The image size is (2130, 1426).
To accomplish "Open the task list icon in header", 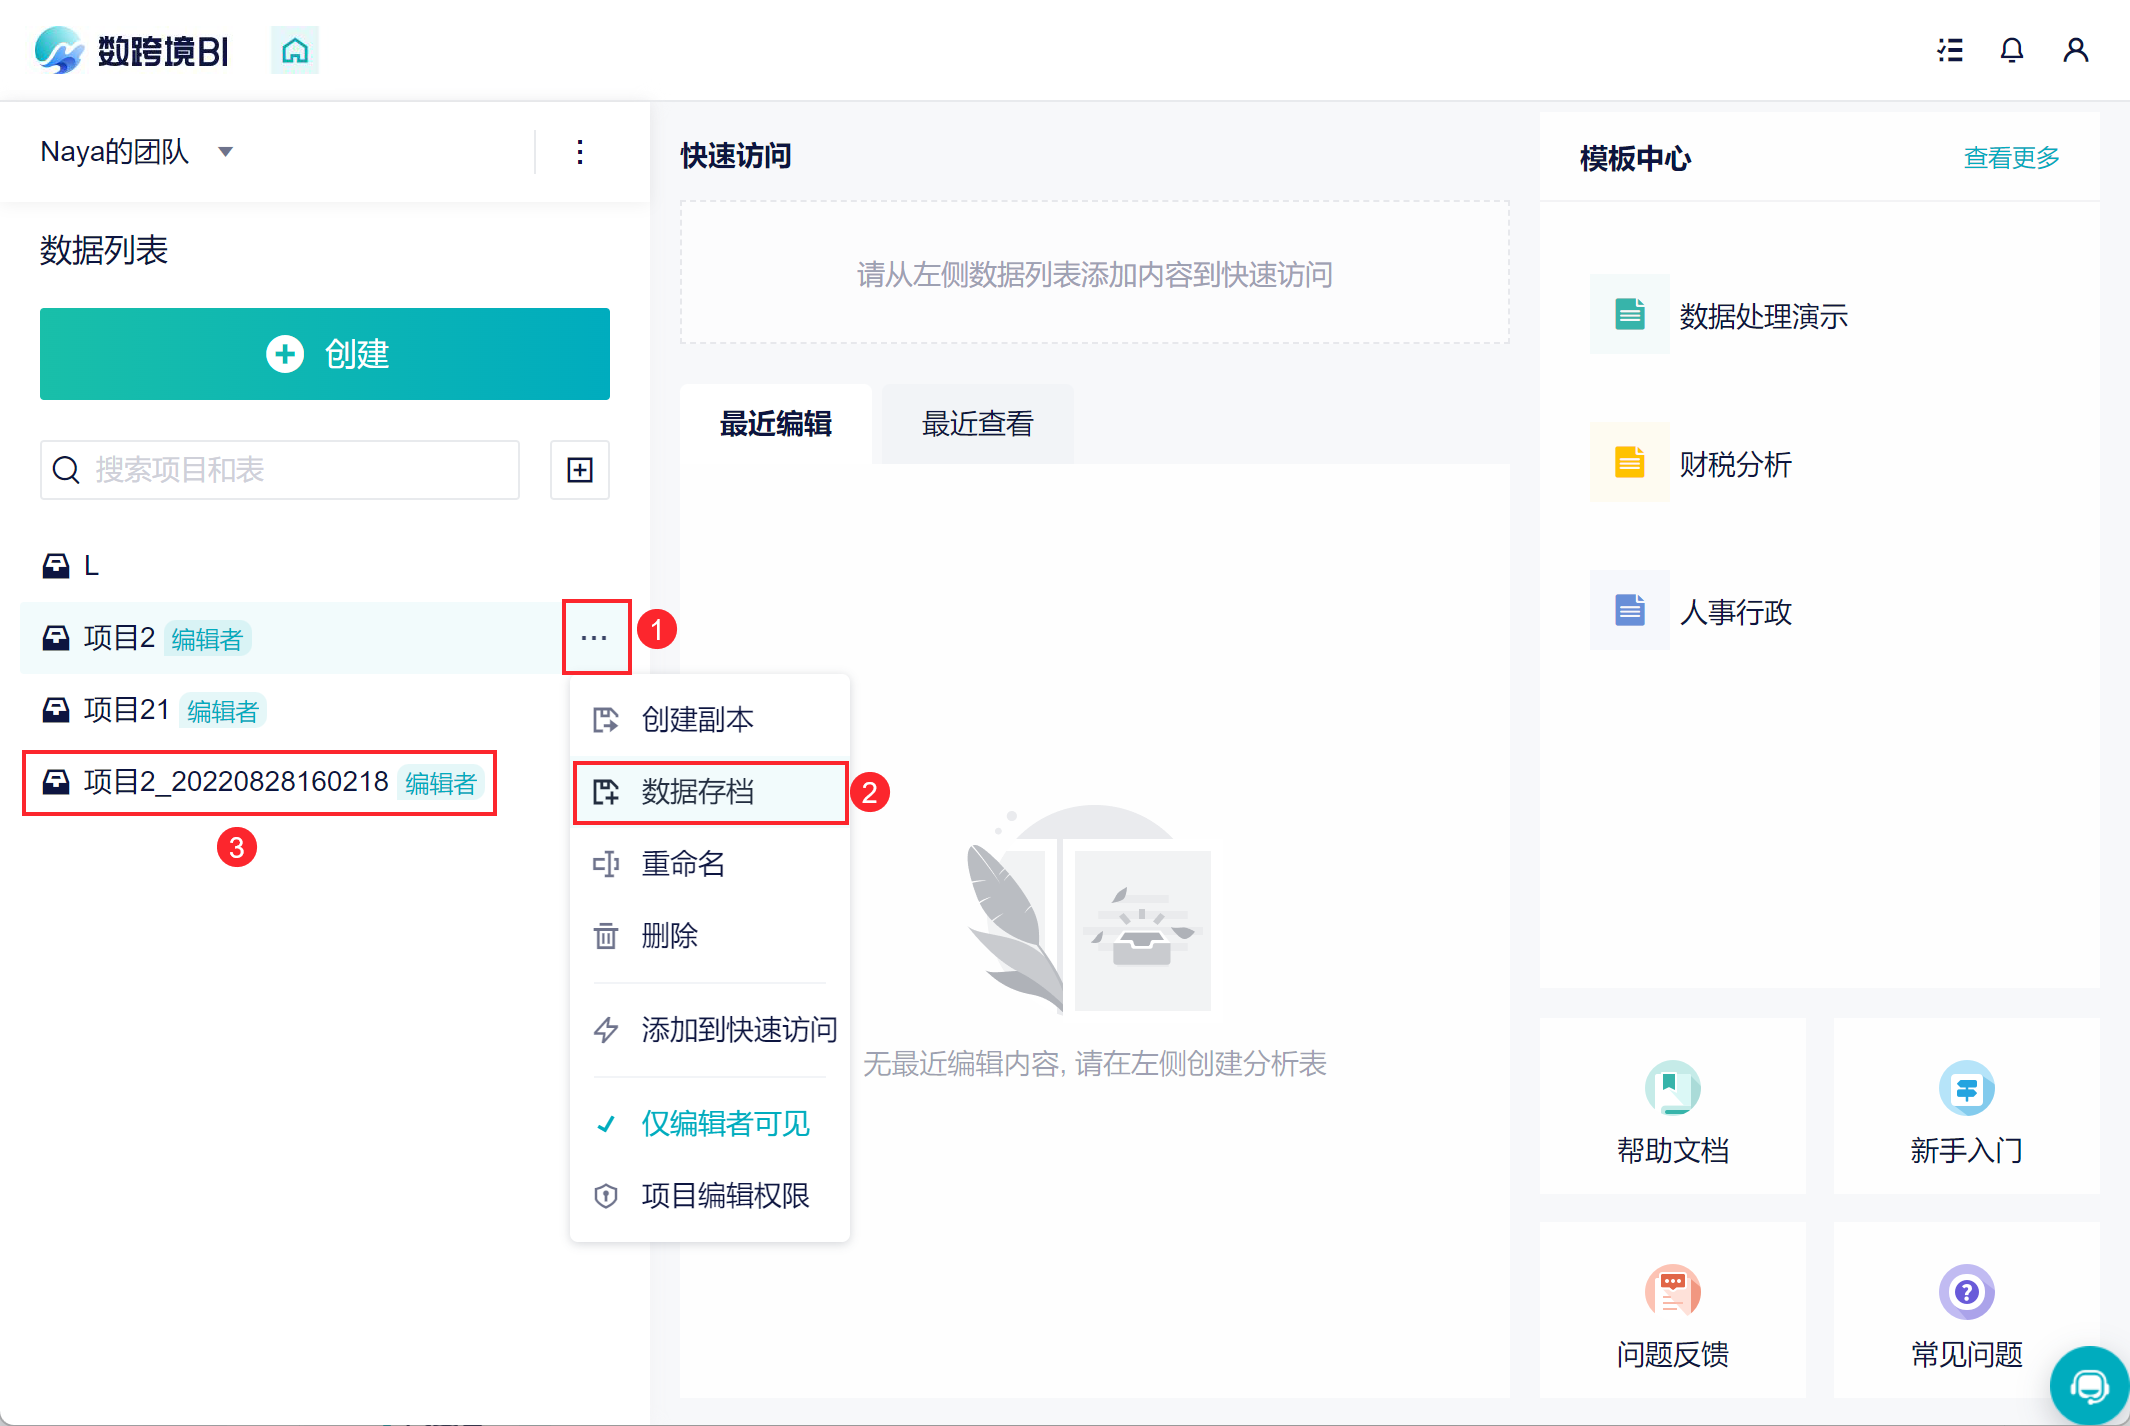I will point(1949,50).
